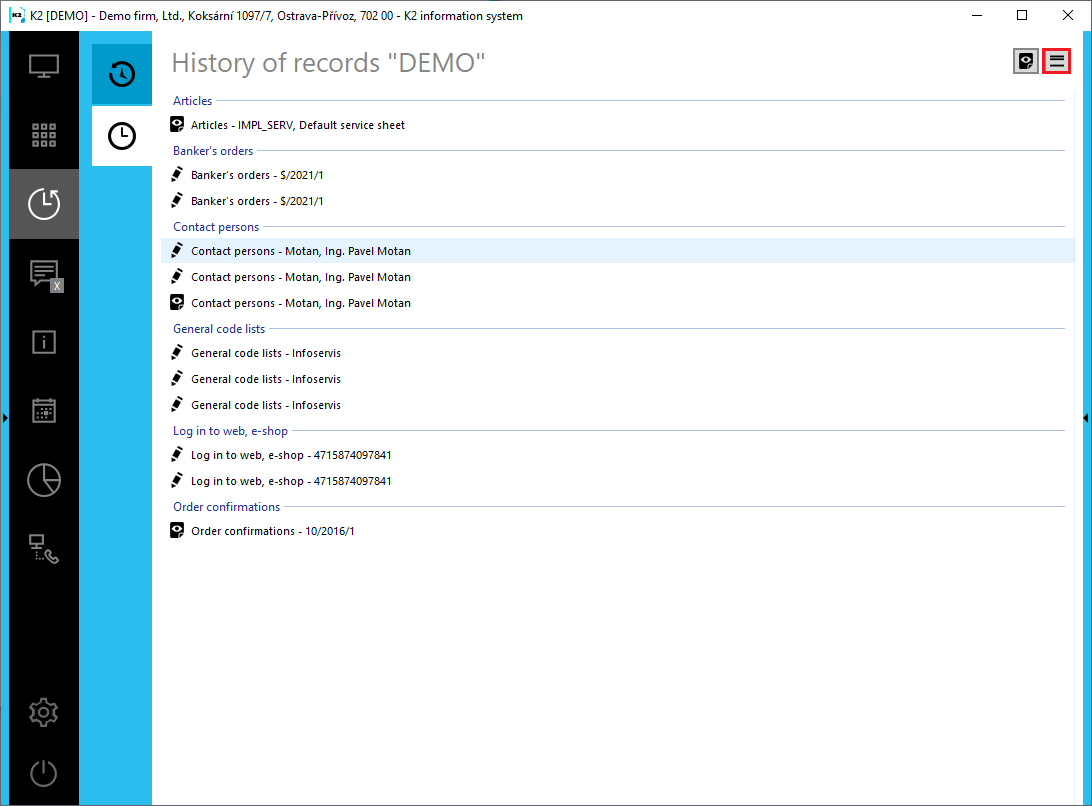Expand the right panel using the edge arrow
1092x806 pixels.
coord(1086,418)
